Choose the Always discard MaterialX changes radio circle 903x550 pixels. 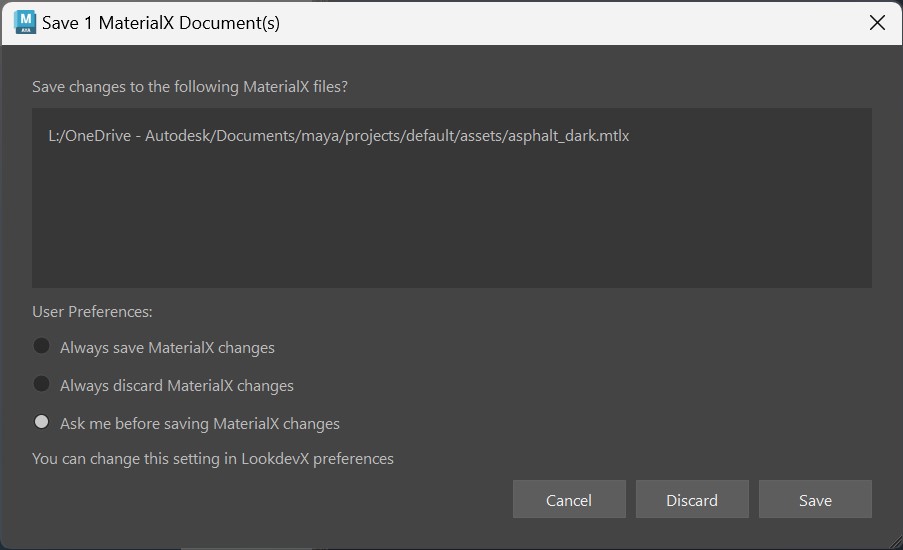click(42, 384)
